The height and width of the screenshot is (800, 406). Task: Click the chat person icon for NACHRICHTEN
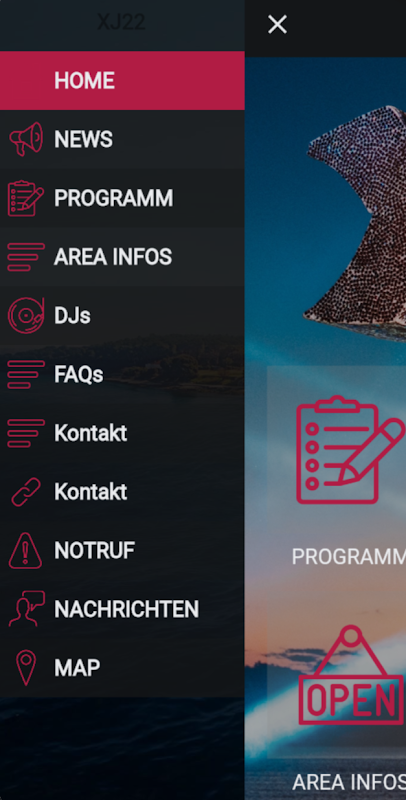pyautogui.click(x=27, y=609)
